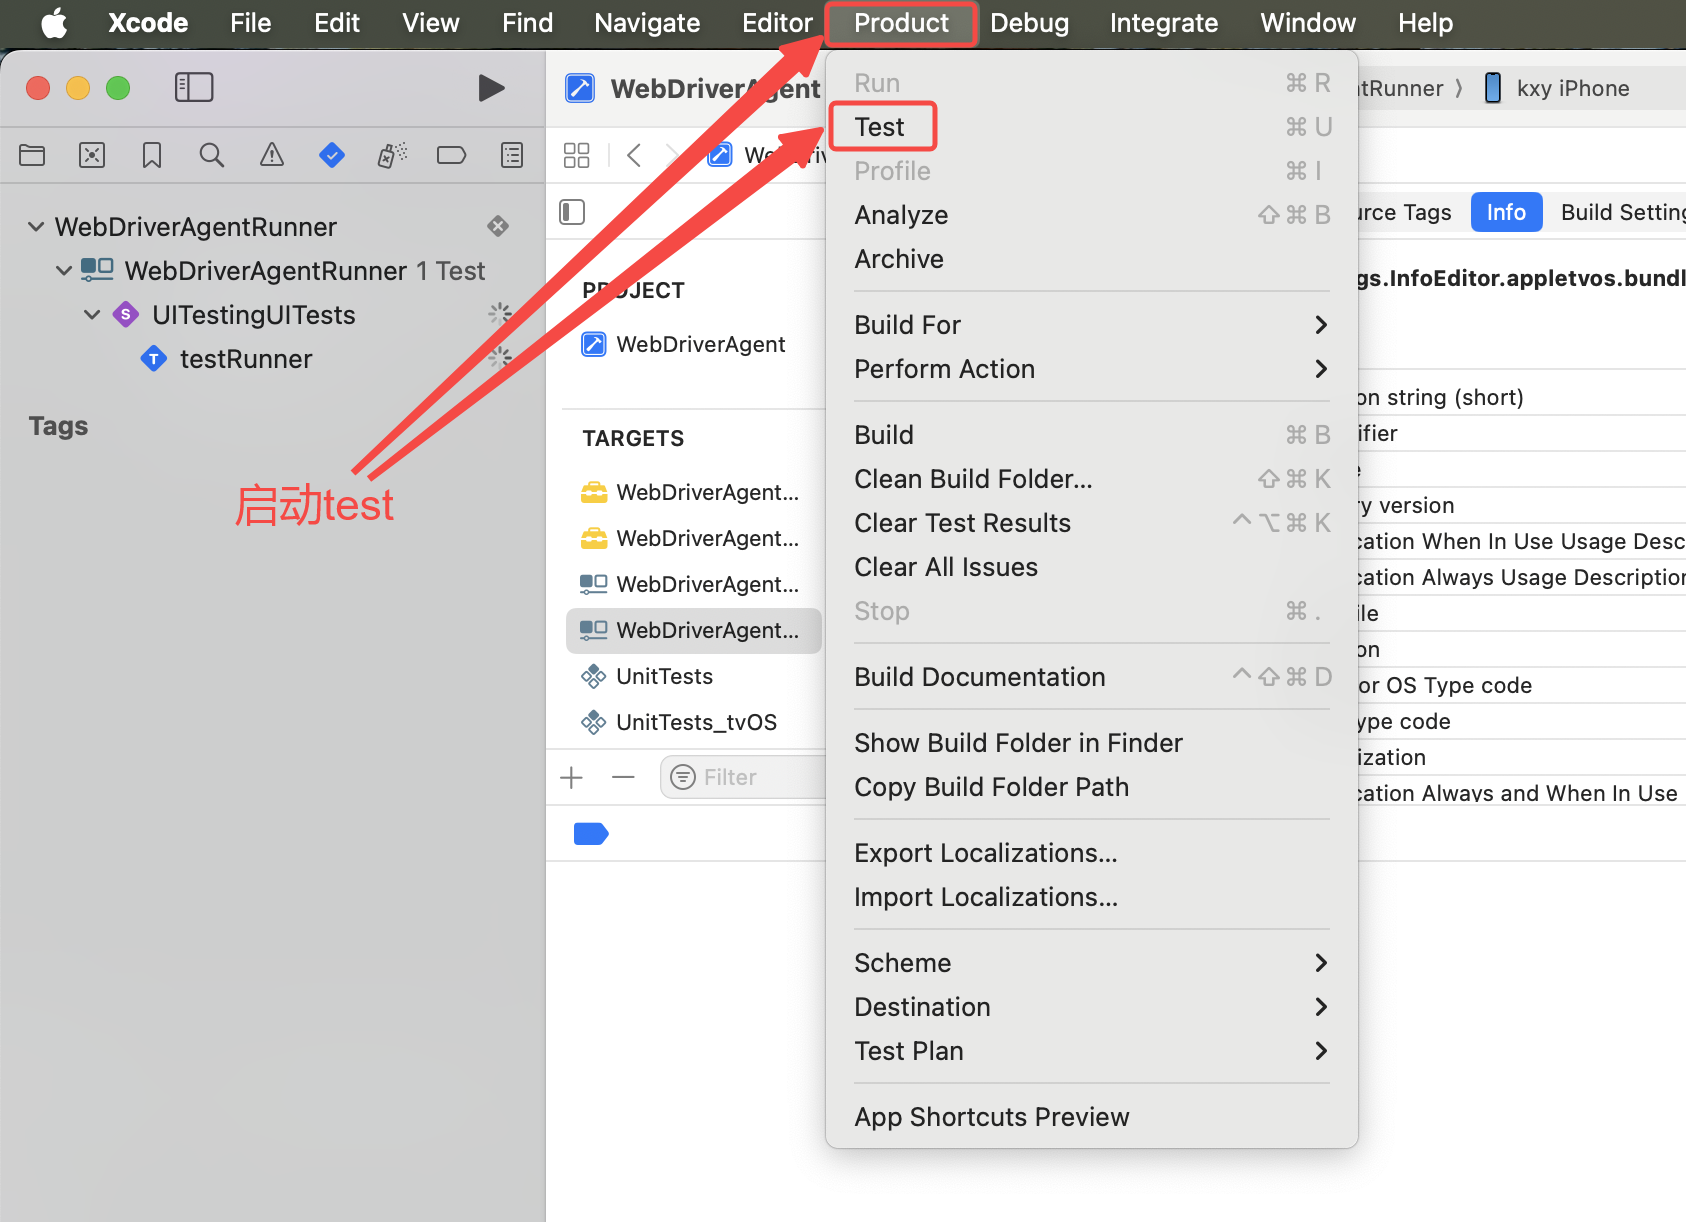Choose Import Localizations…
Viewport: 1686px width, 1222px height.
tap(1092, 897)
